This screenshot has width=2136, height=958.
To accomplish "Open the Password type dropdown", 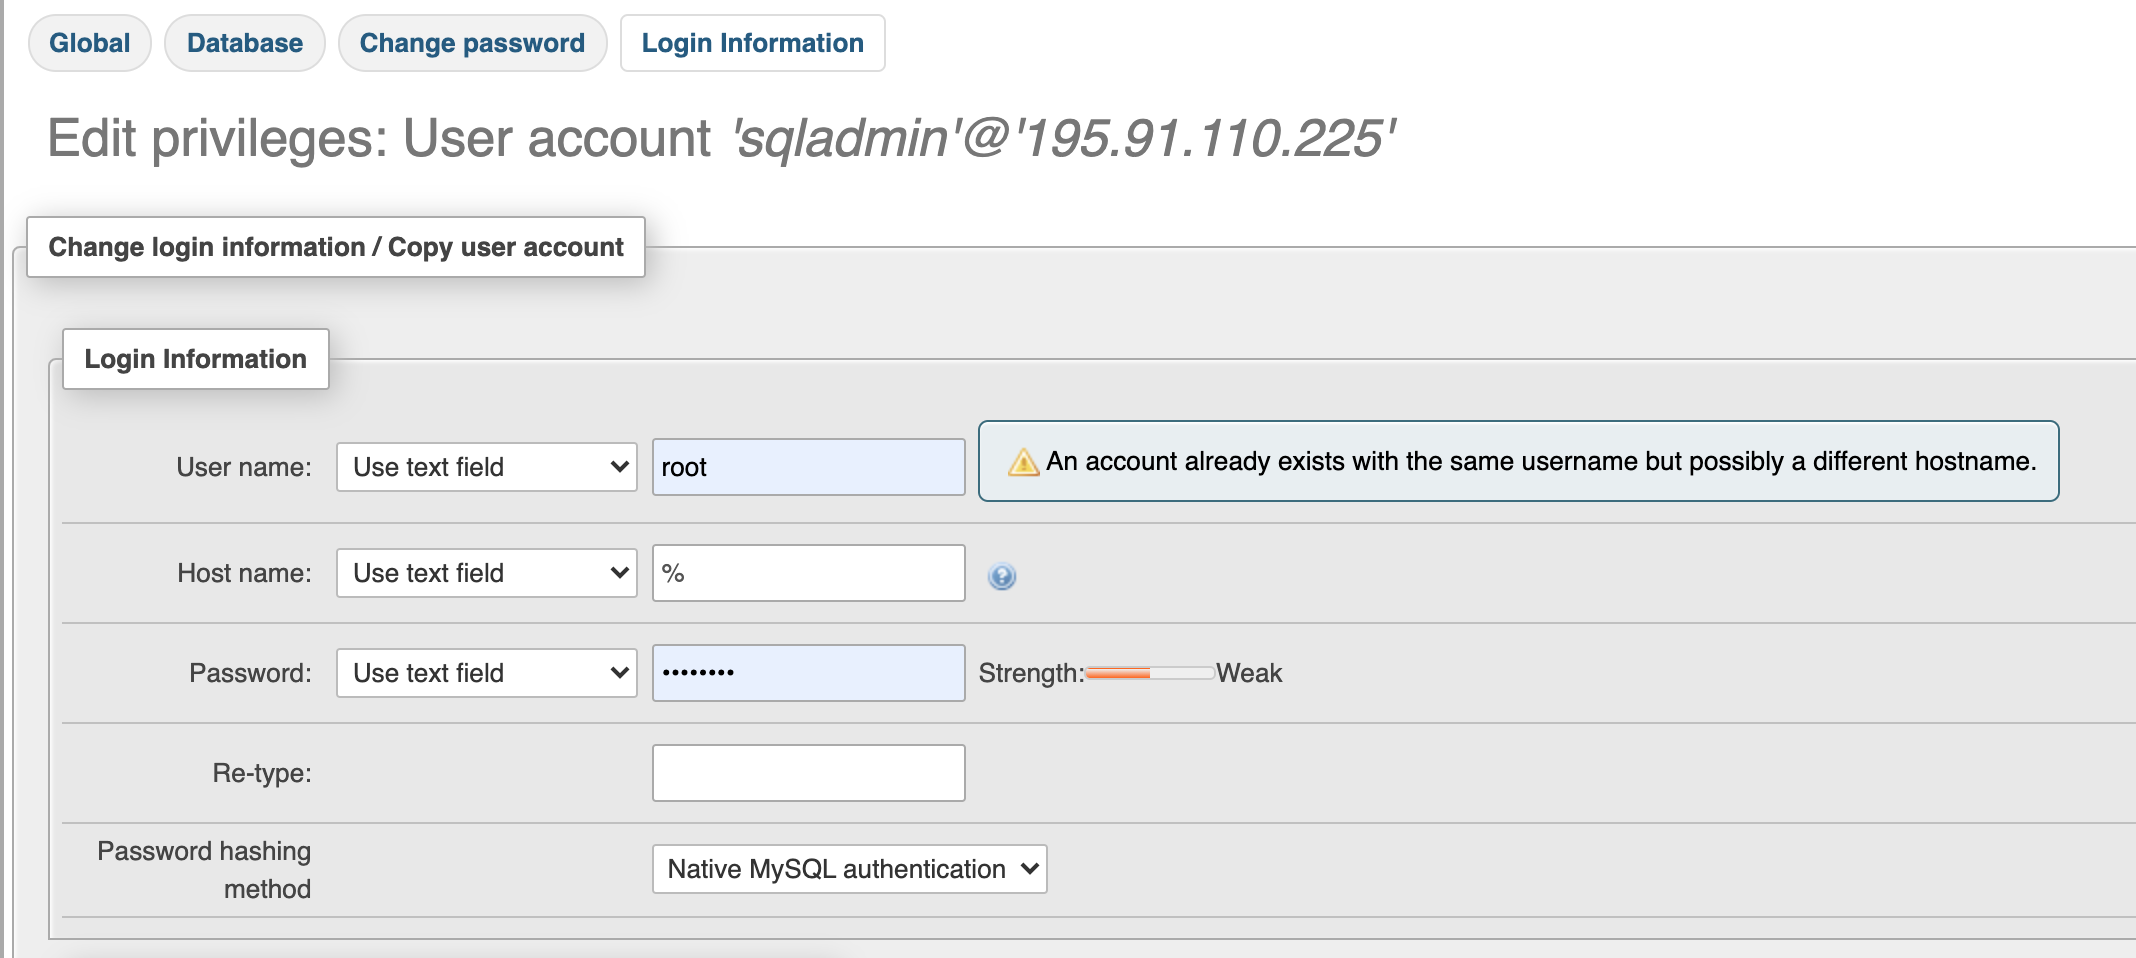I will point(487,673).
